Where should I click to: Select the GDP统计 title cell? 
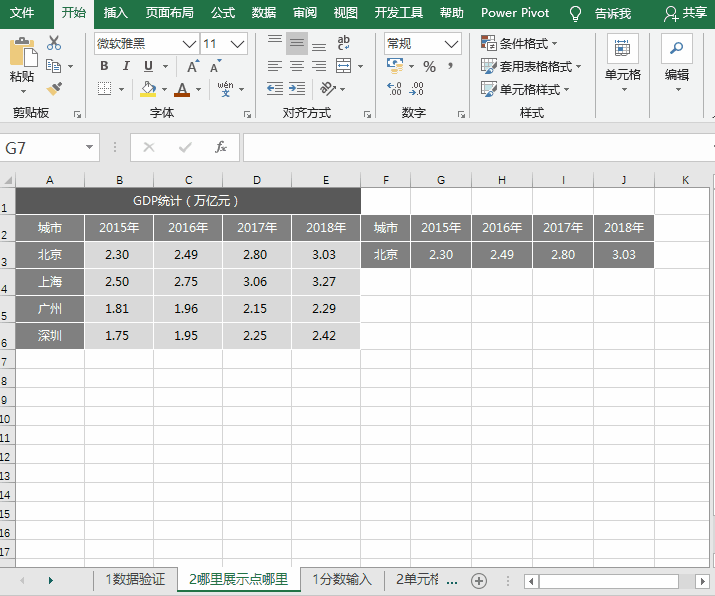(x=188, y=201)
